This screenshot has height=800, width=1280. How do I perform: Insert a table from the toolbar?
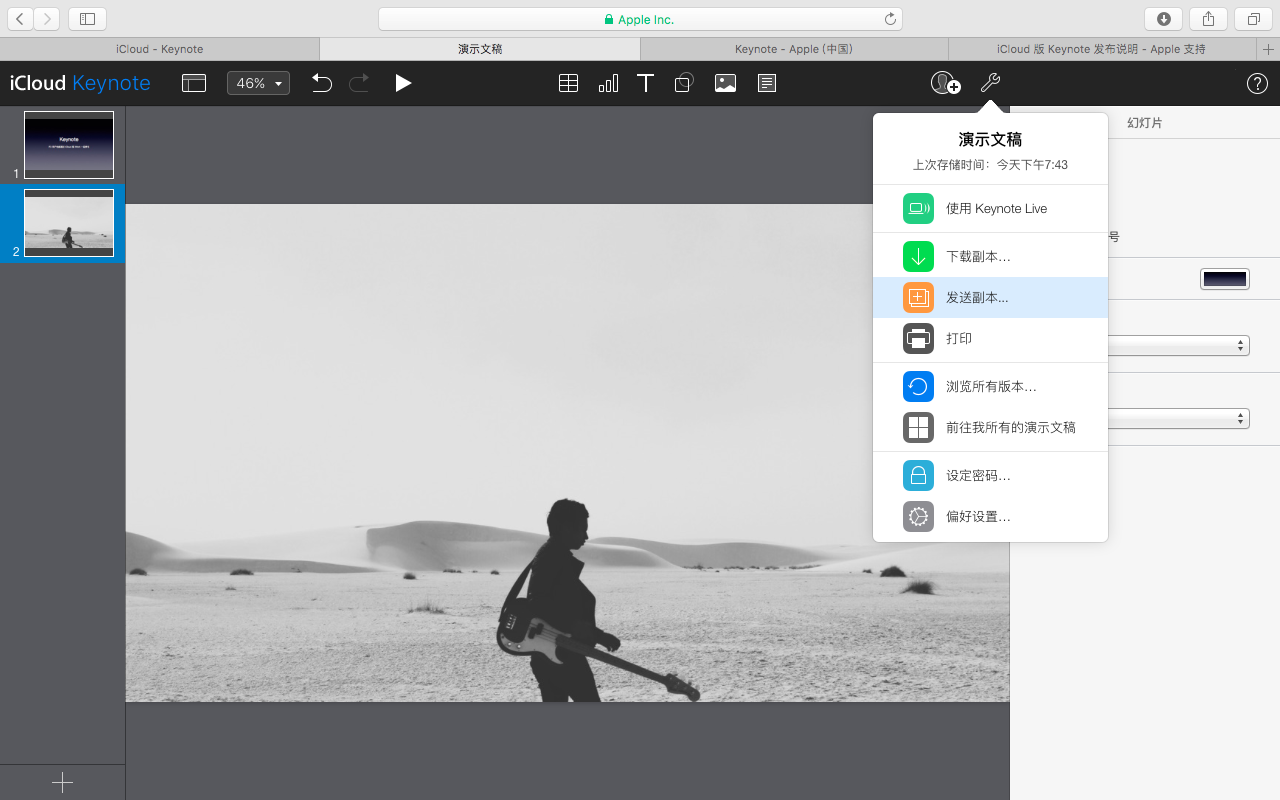coord(568,83)
